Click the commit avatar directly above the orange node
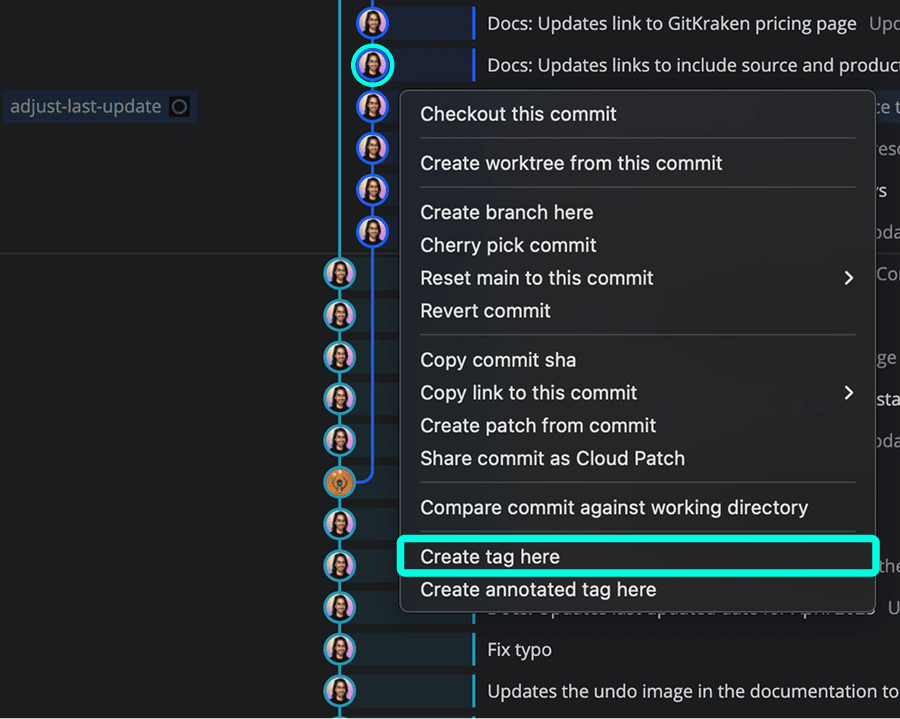This screenshot has height=719, width=900. point(339,439)
